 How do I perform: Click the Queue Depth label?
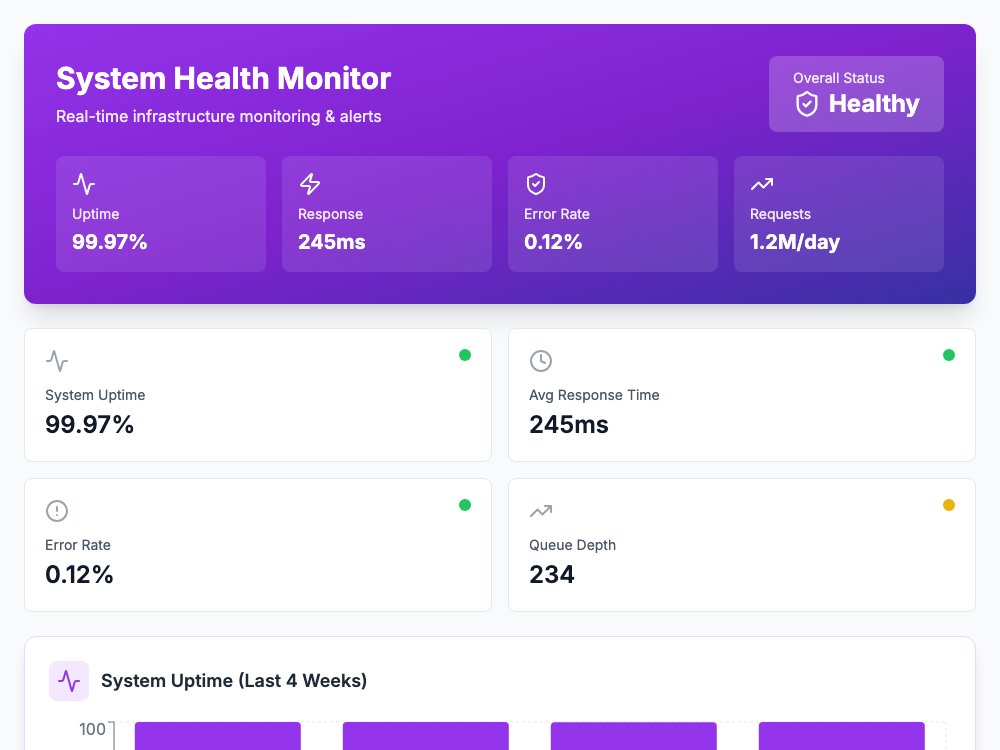click(x=572, y=545)
